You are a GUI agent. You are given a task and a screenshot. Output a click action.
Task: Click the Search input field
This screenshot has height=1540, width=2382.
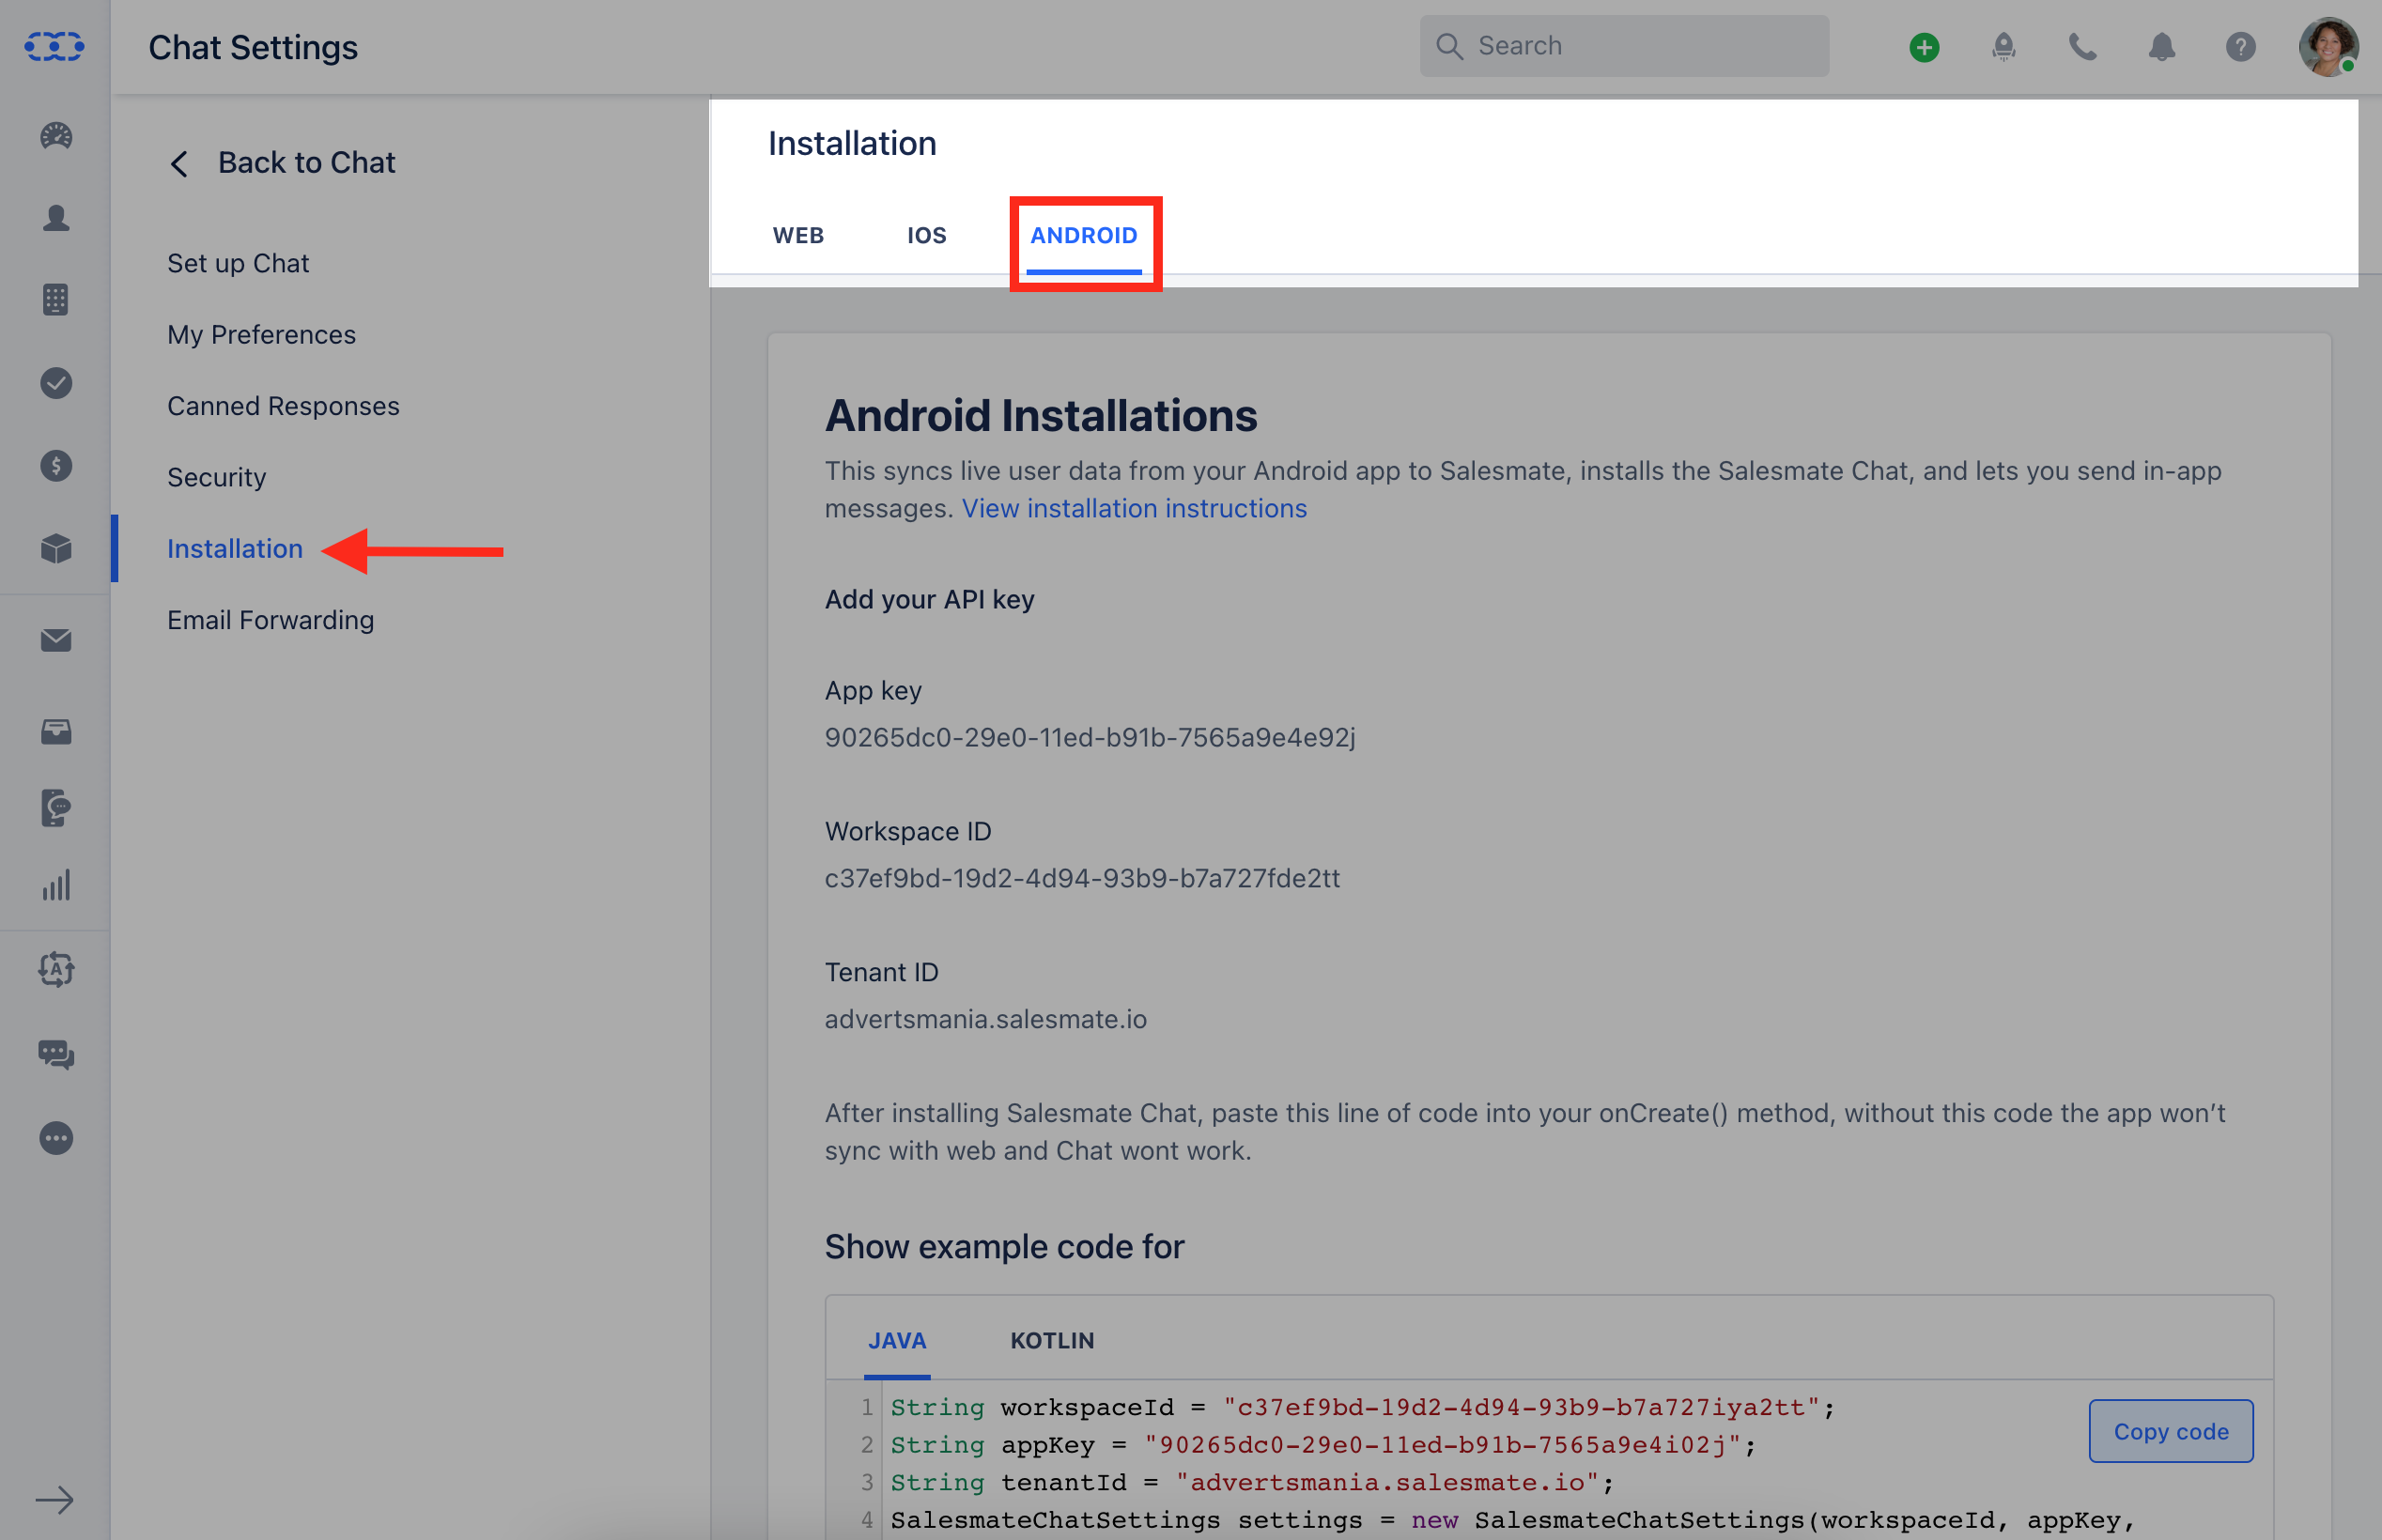tap(1624, 46)
